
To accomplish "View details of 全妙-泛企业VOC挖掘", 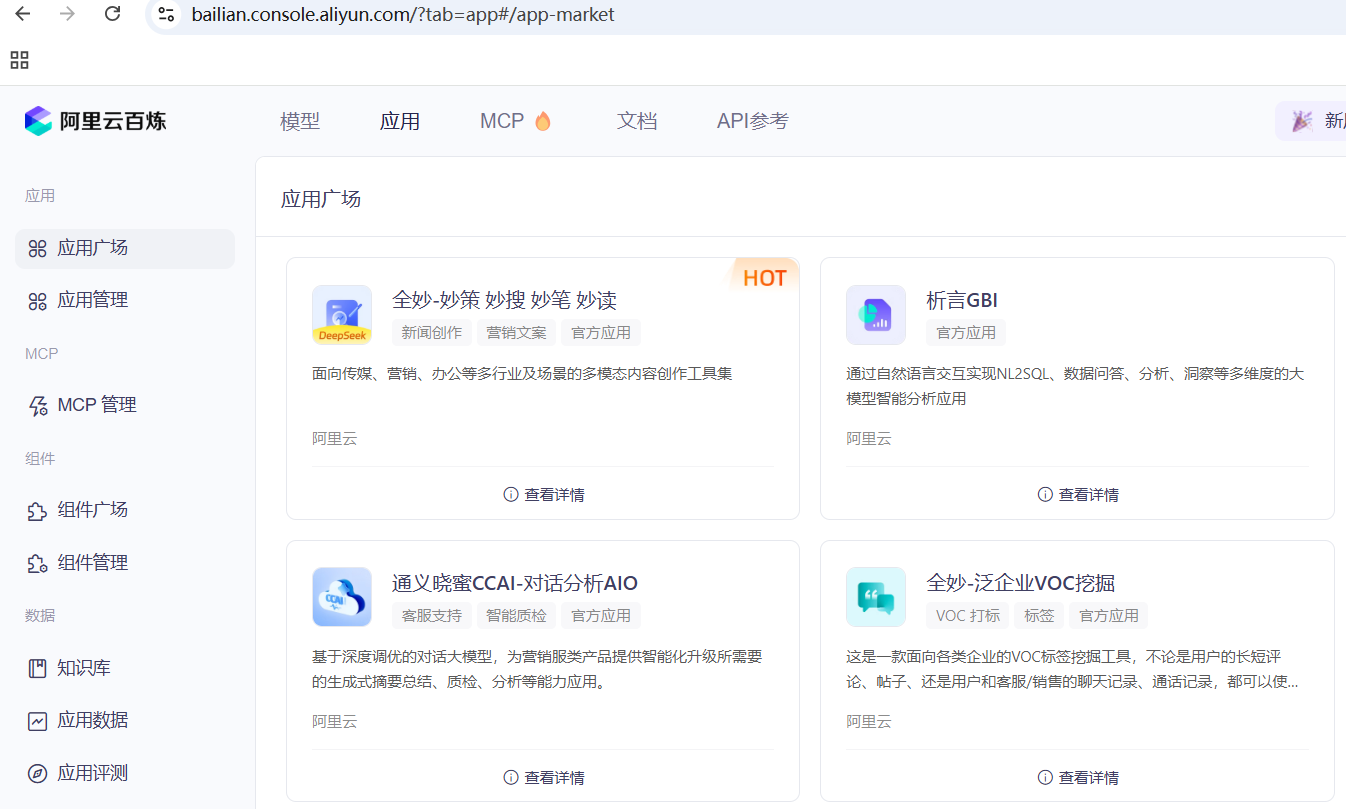I will [1078, 777].
